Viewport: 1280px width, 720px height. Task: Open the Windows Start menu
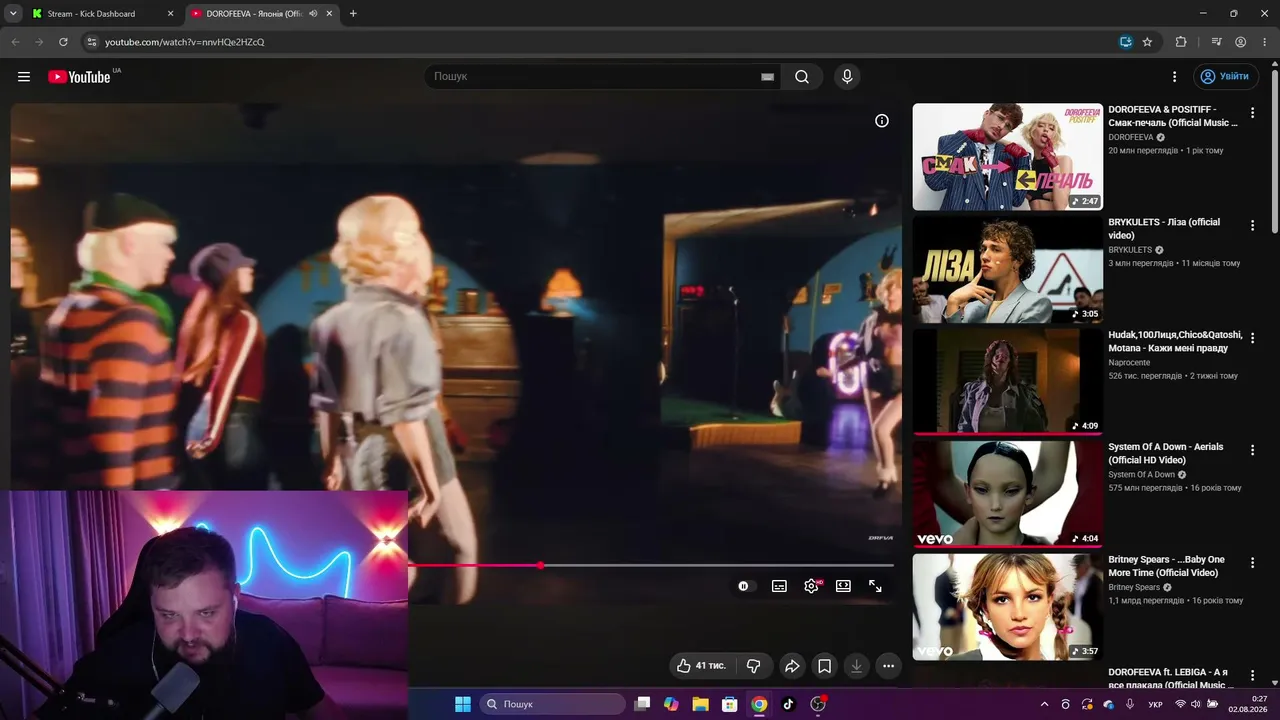click(x=463, y=704)
